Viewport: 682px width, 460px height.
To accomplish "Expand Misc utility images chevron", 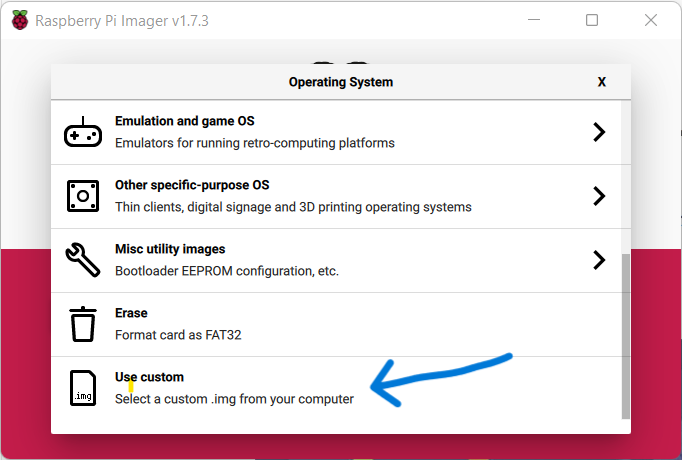I will [x=599, y=260].
